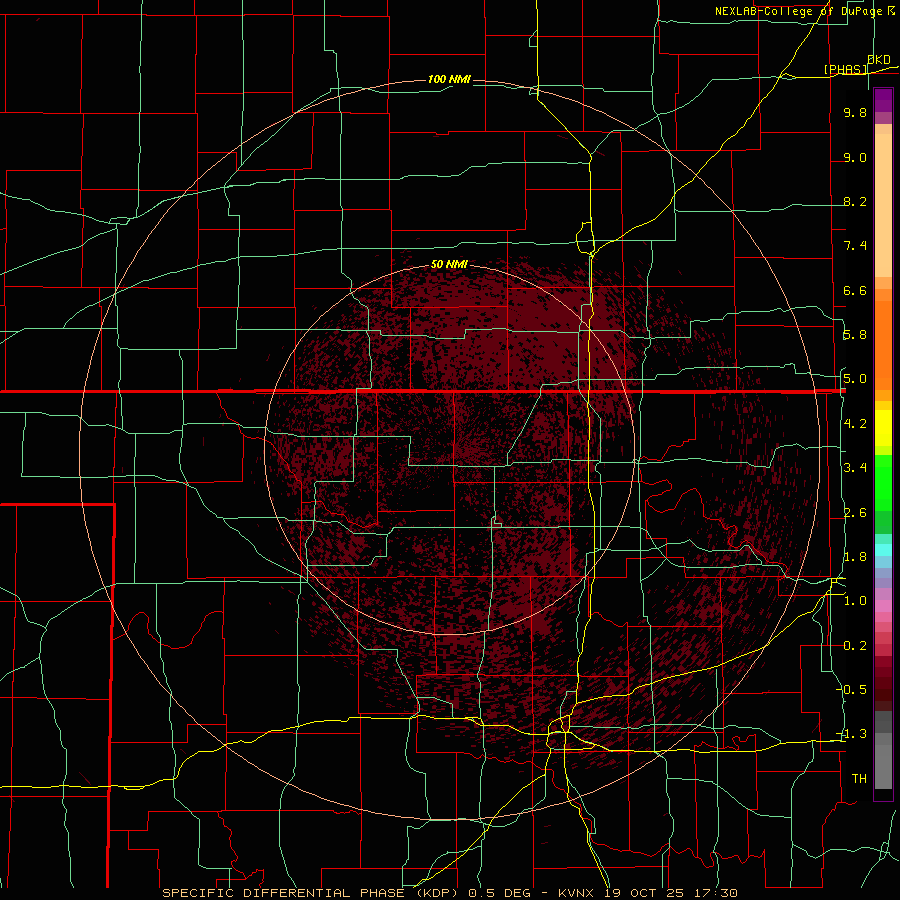The height and width of the screenshot is (900, 900).
Task: Click the 1.8 scale value
Action: [x=855, y=557]
